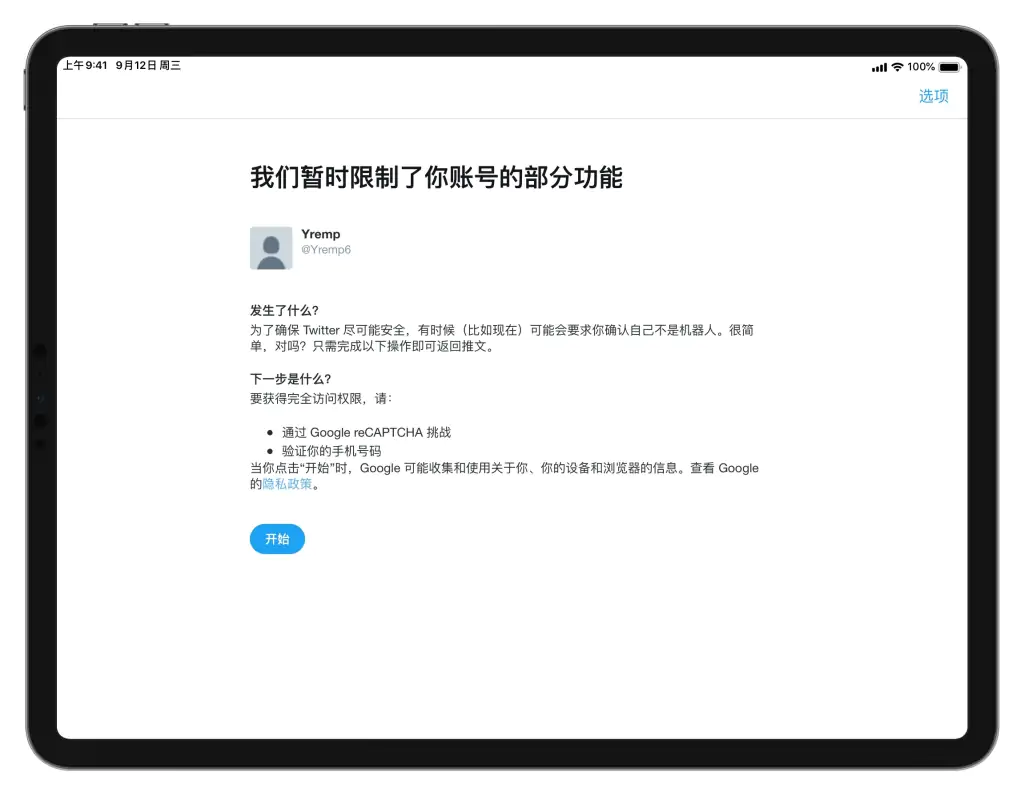The height and width of the screenshot is (796, 1024).
Task: Click the 发生了什么? subheading
Action: click(284, 310)
